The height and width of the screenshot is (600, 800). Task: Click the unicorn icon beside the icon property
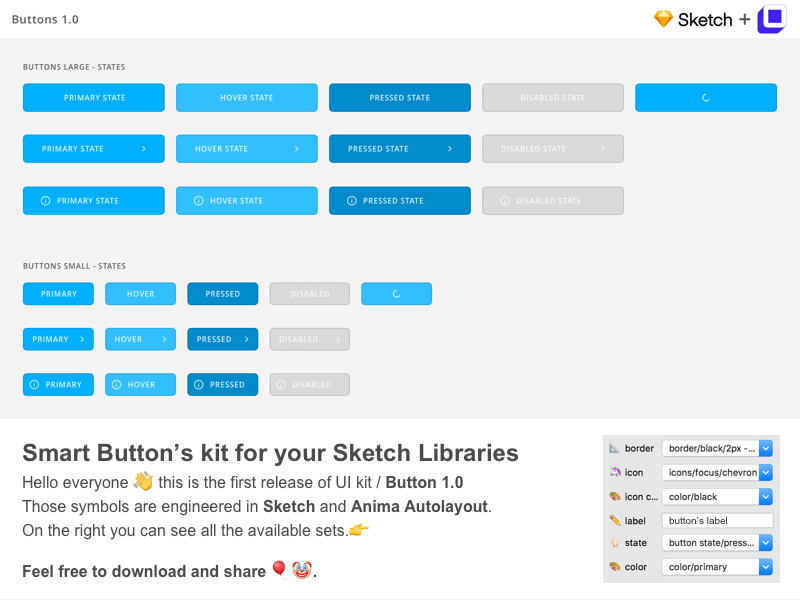point(614,472)
